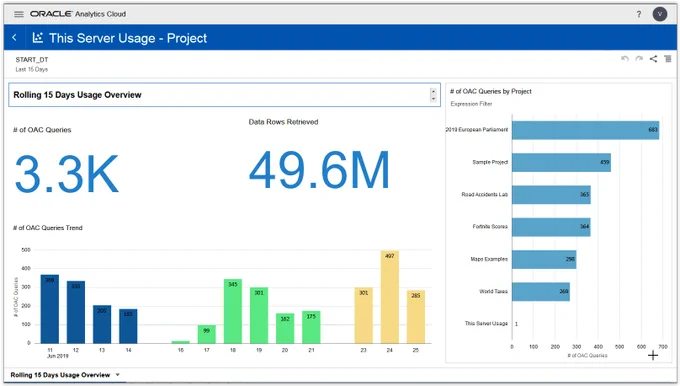680x386 pixels.
Task: Click the 3.3K OAC Queries tile
Action: [66, 173]
